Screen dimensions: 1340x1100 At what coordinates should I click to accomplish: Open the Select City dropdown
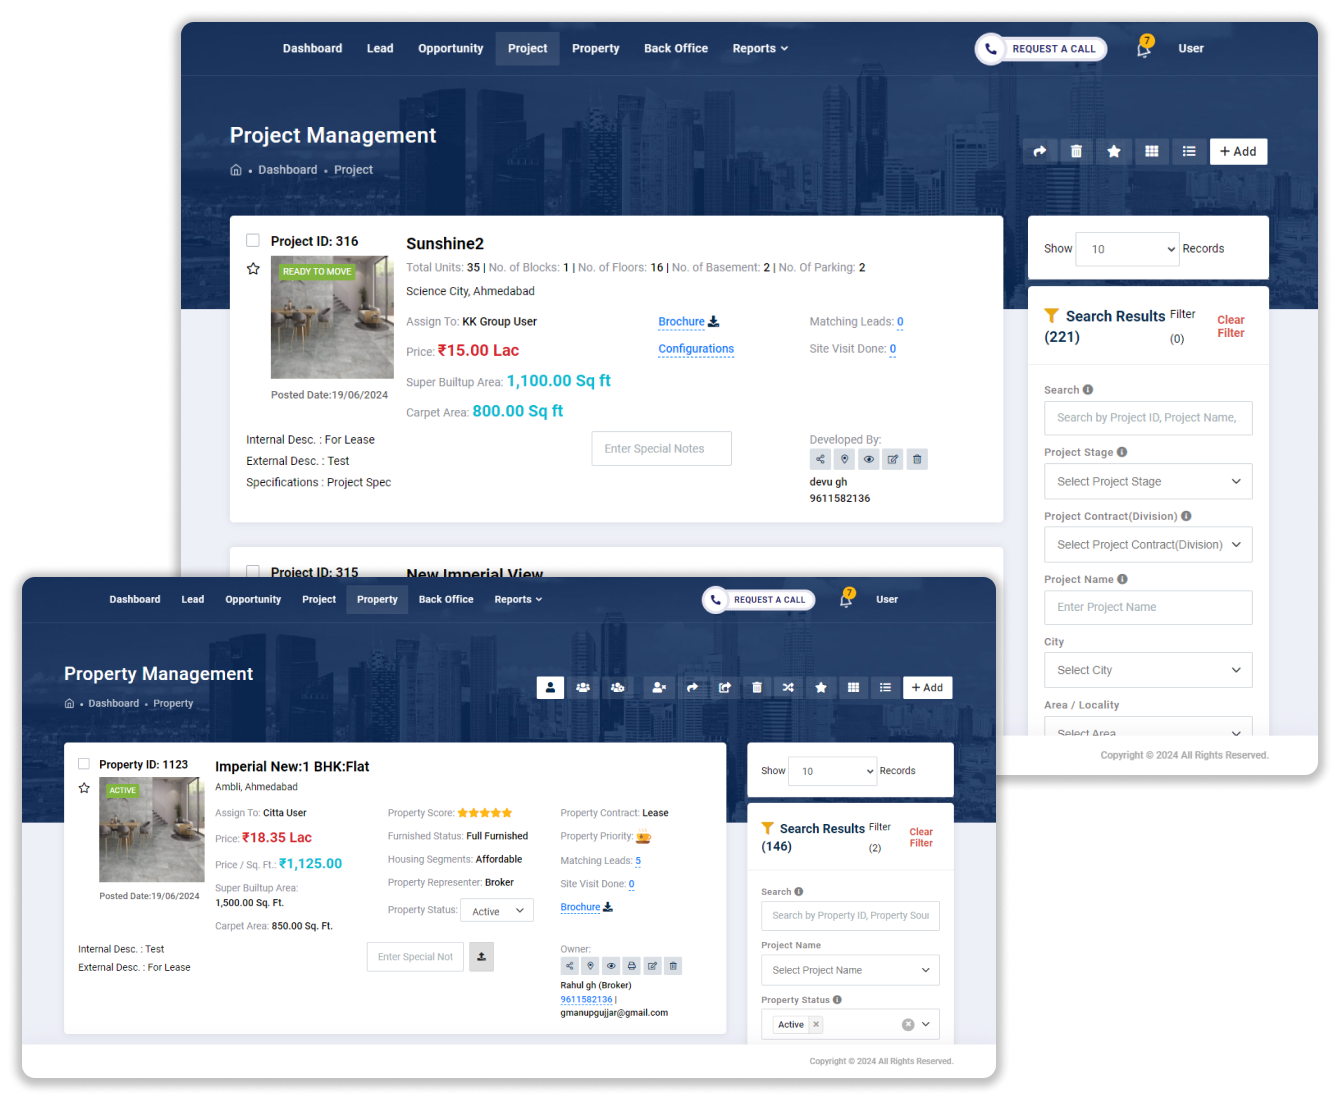click(1147, 670)
